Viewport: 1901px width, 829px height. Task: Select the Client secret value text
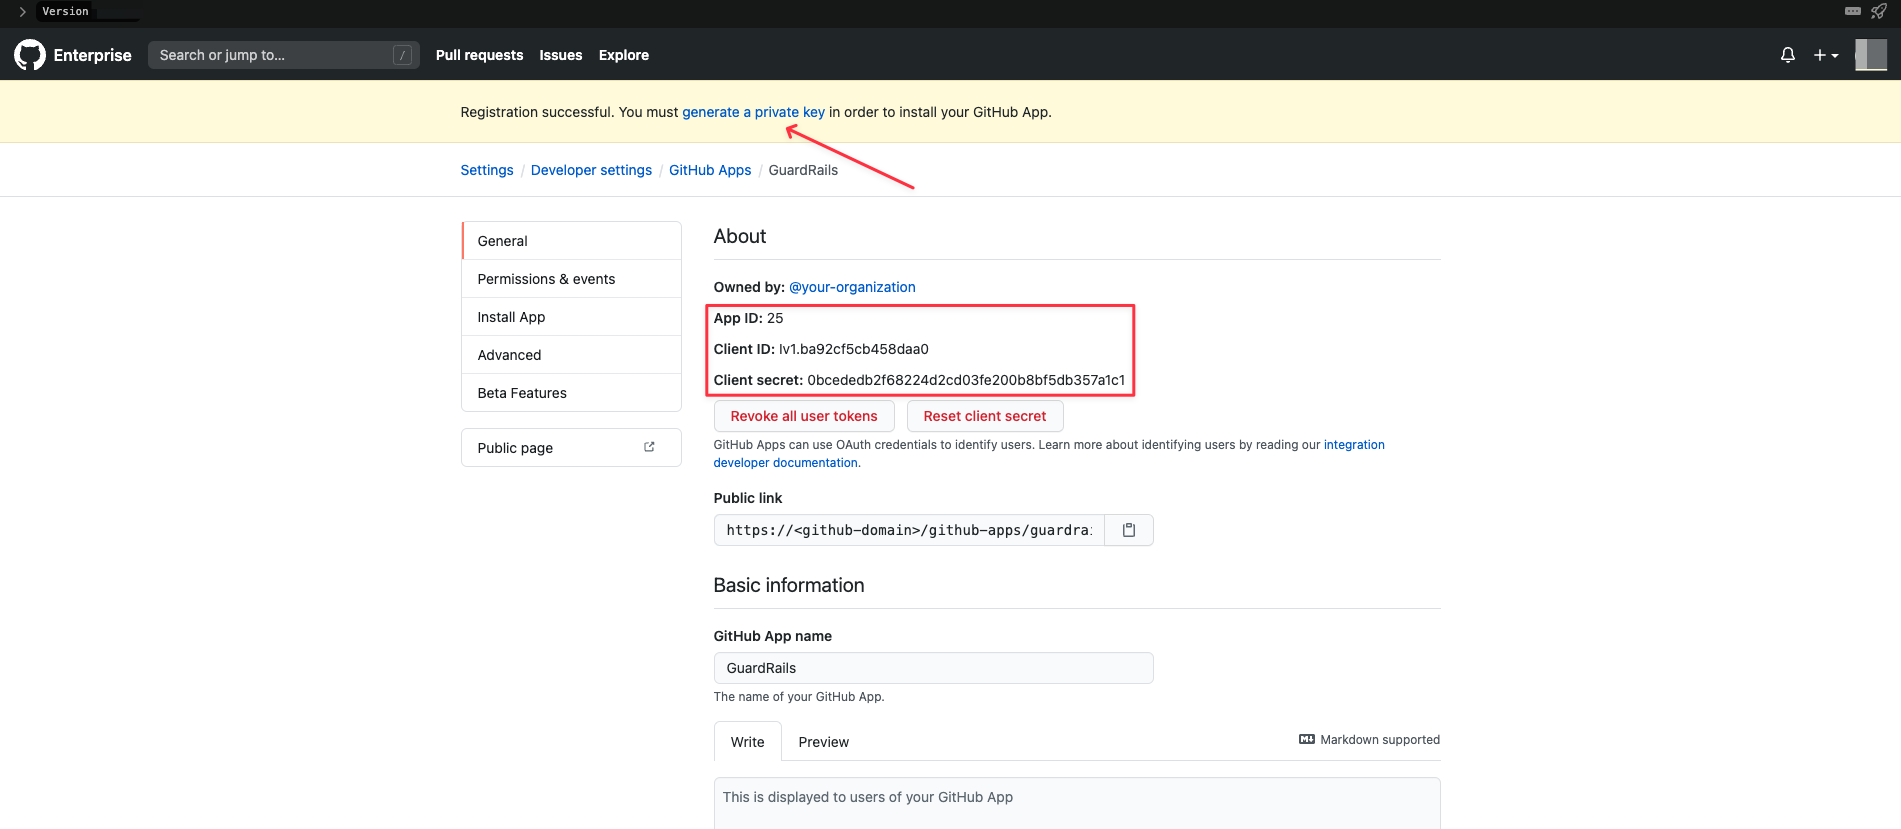[966, 380]
